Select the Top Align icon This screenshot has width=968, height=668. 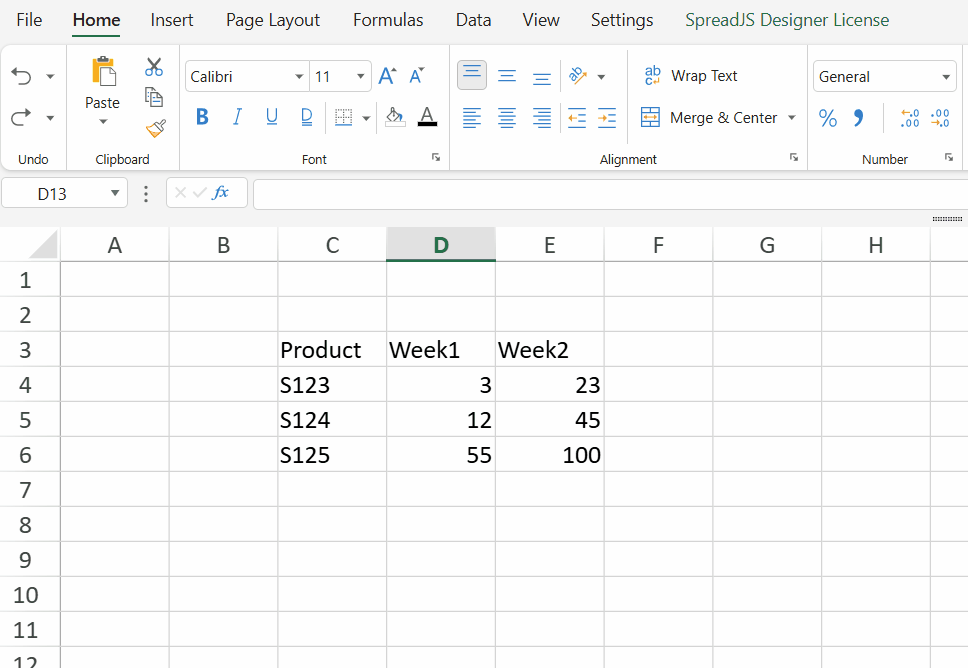click(472, 75)
